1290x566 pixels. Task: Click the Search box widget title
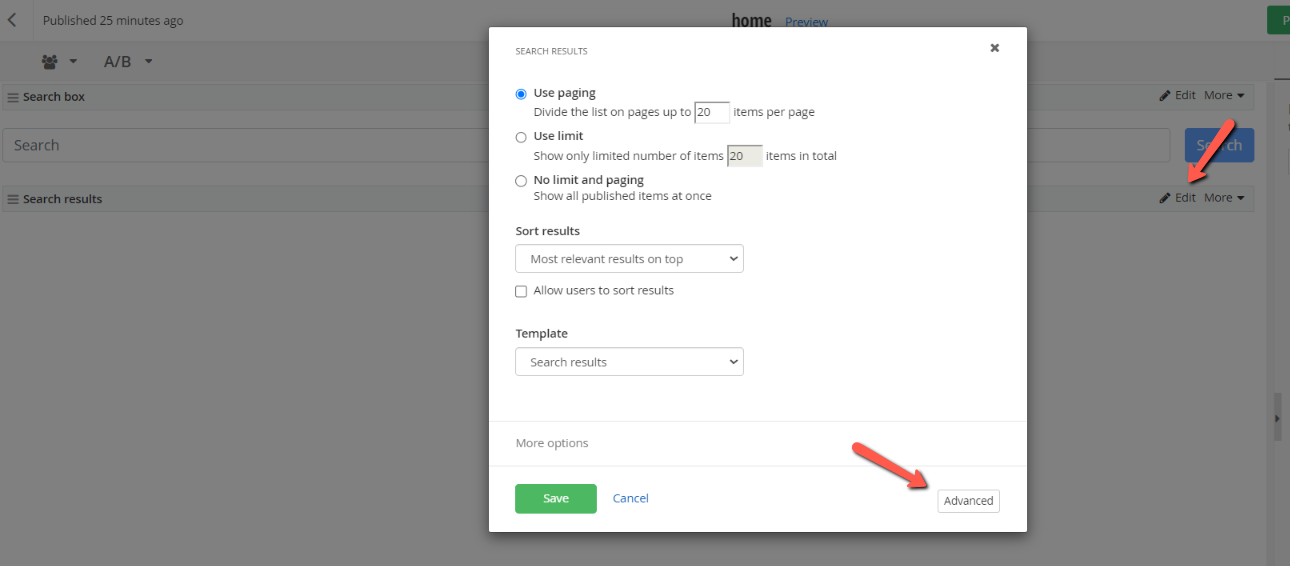54,97
